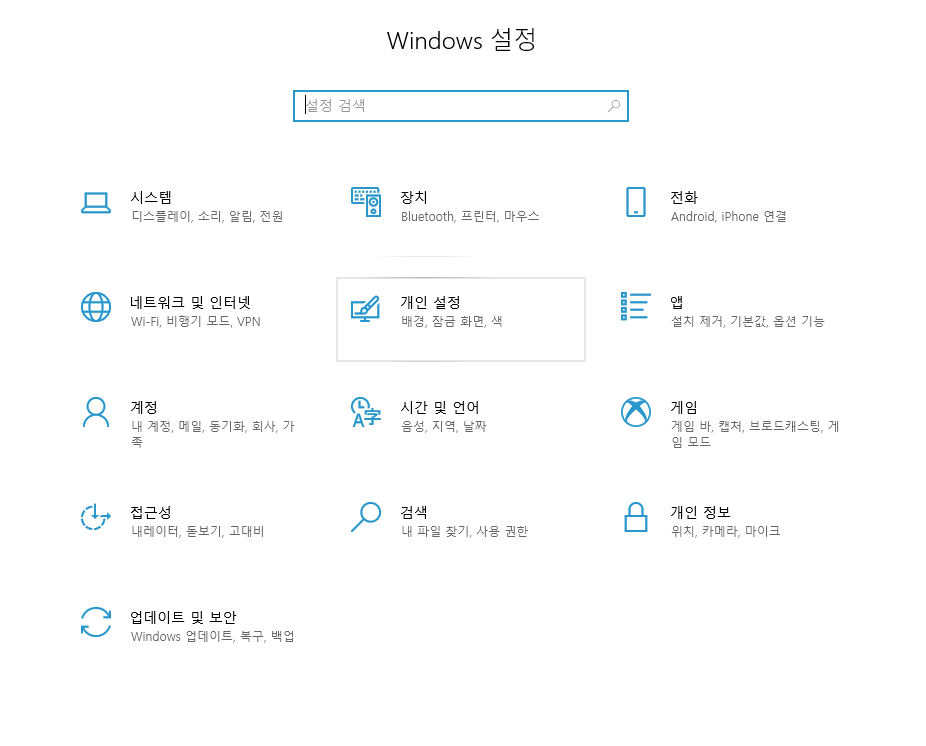Open the 게임 Xbox icon
926x746 pixels.
pos(635,412)
